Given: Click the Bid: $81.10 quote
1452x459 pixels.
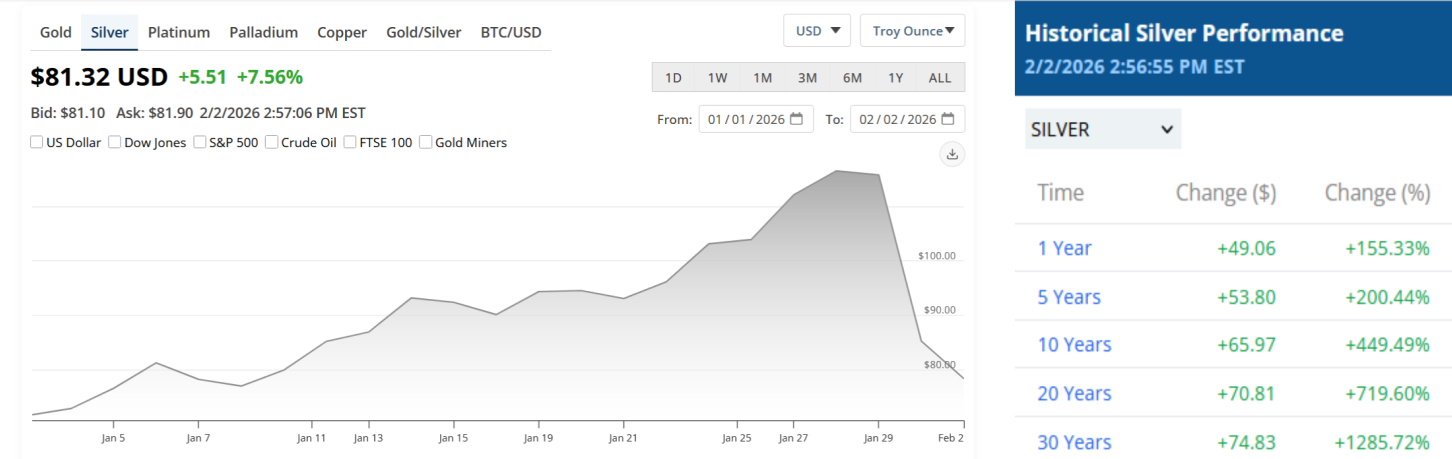Looking at the screenshot, I should (x=67, y=113).
